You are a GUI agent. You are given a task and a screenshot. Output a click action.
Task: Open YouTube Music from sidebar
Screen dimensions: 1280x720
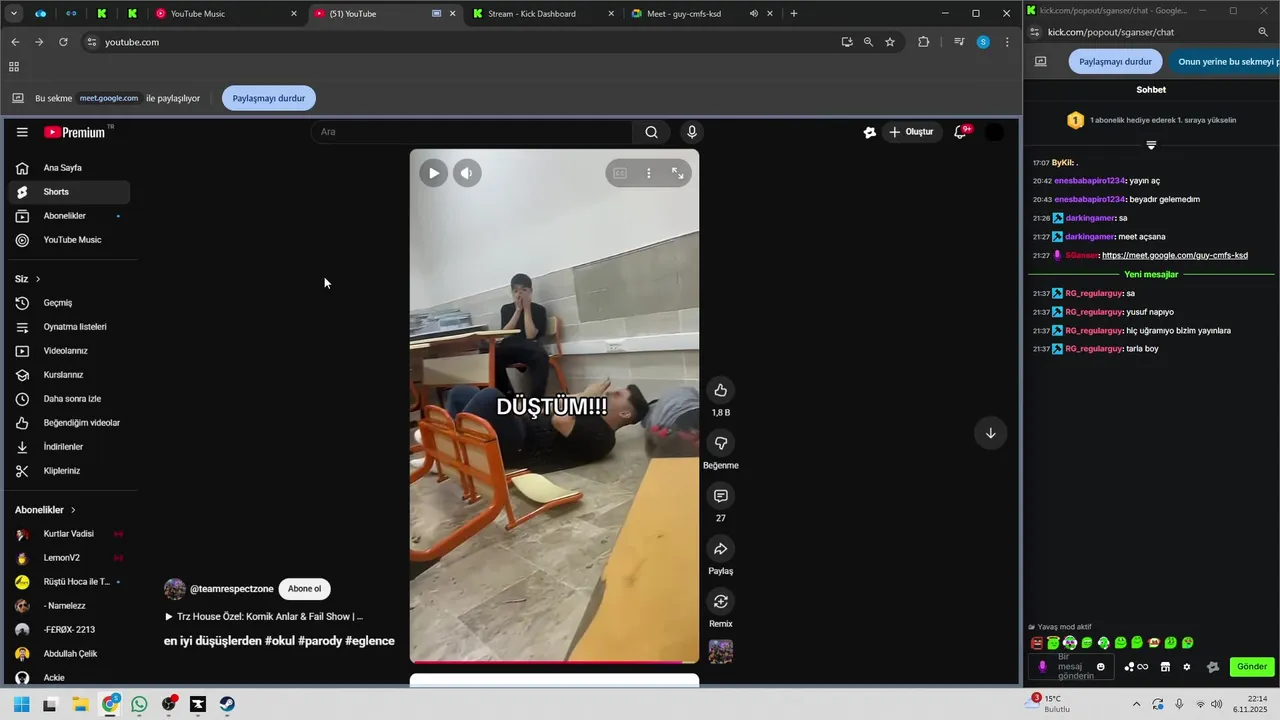(67, 240)
